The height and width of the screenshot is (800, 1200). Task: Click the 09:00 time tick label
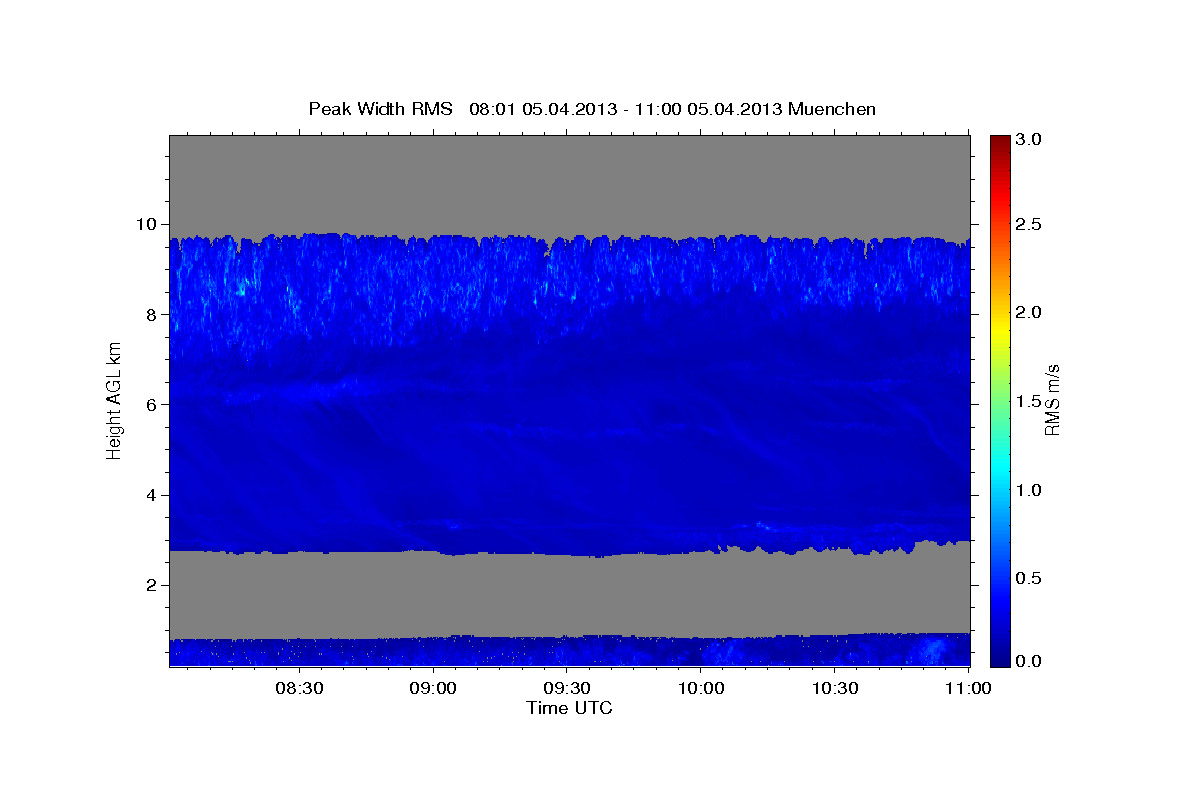coord(433,688)
